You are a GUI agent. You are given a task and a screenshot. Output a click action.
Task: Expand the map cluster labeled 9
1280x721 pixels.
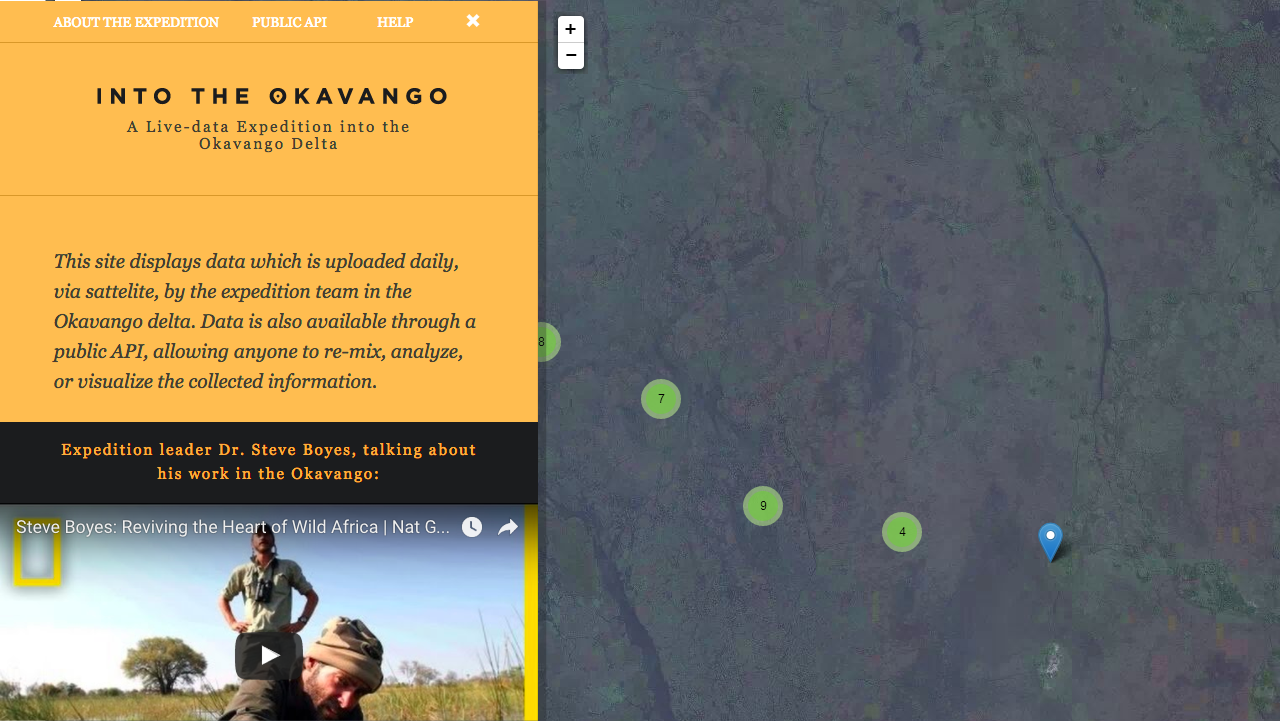pyautogui.click(x=763, y=506)
